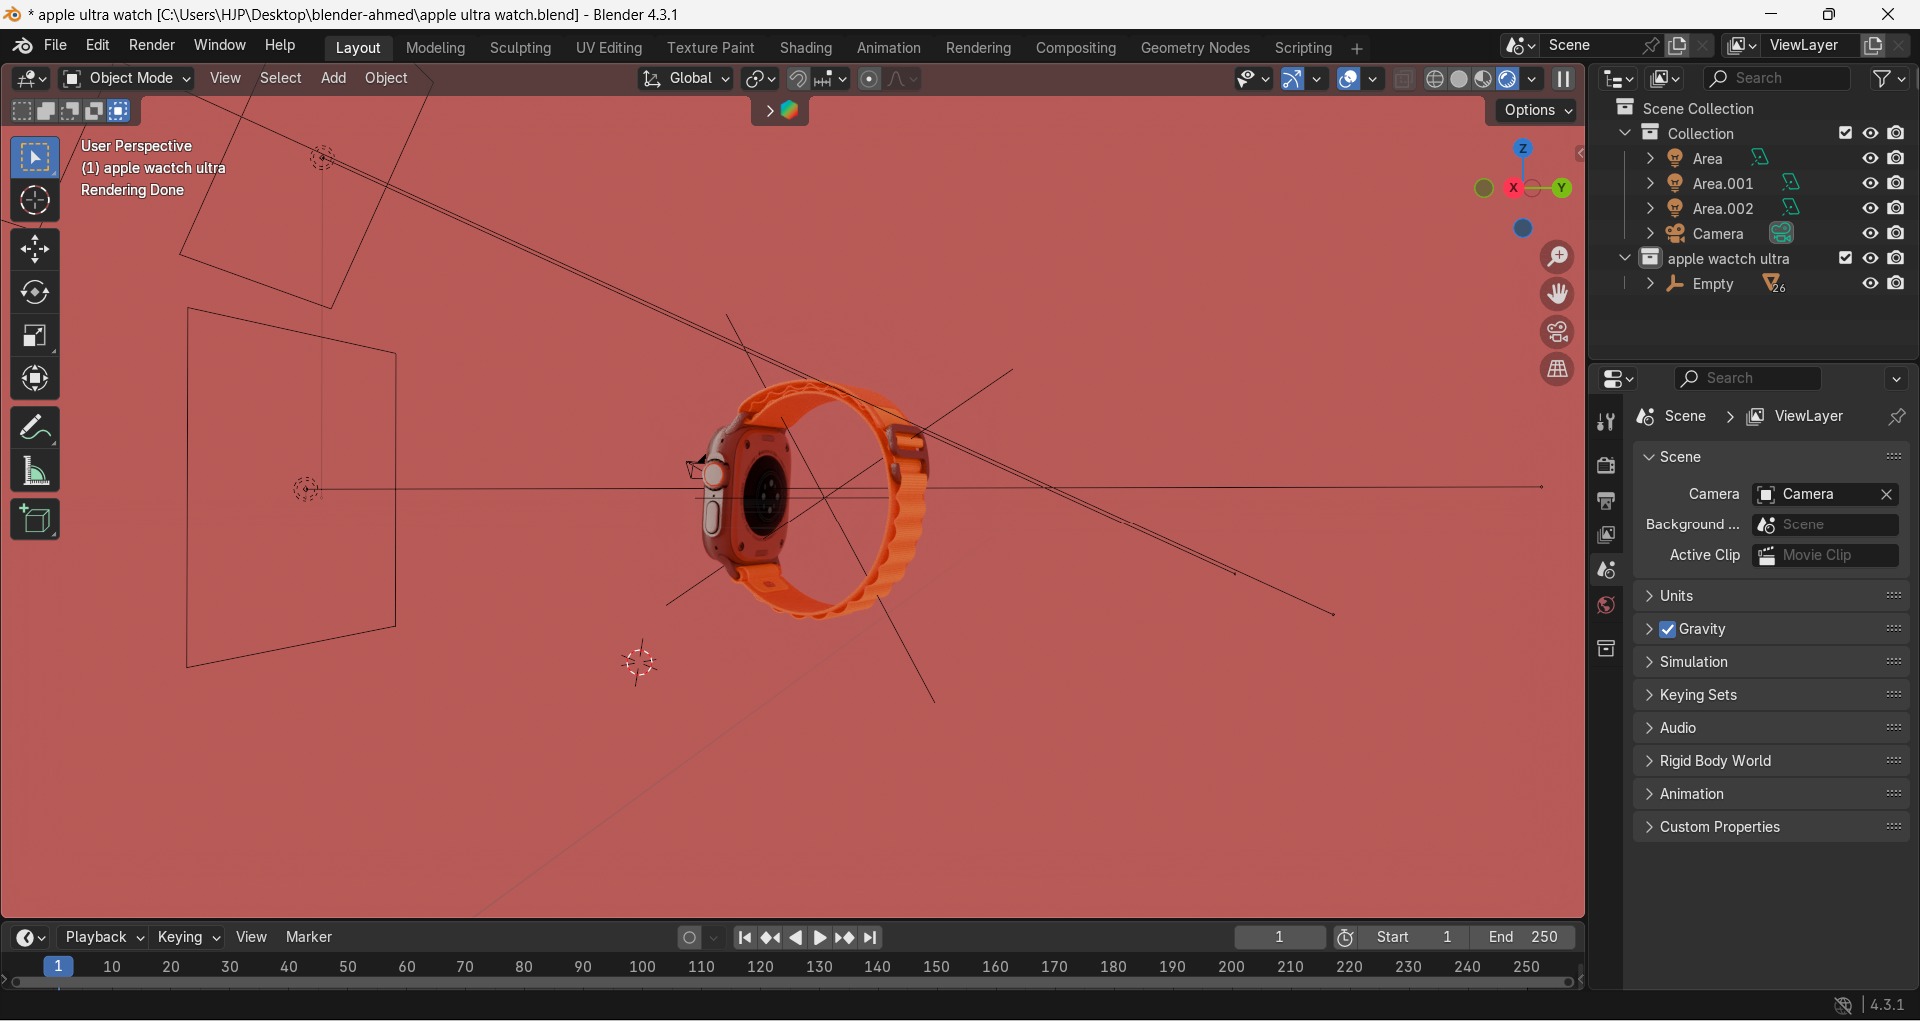Click the outliner search field
The height and width of the screenshot is (1021, 1920).
[1778, 79]
